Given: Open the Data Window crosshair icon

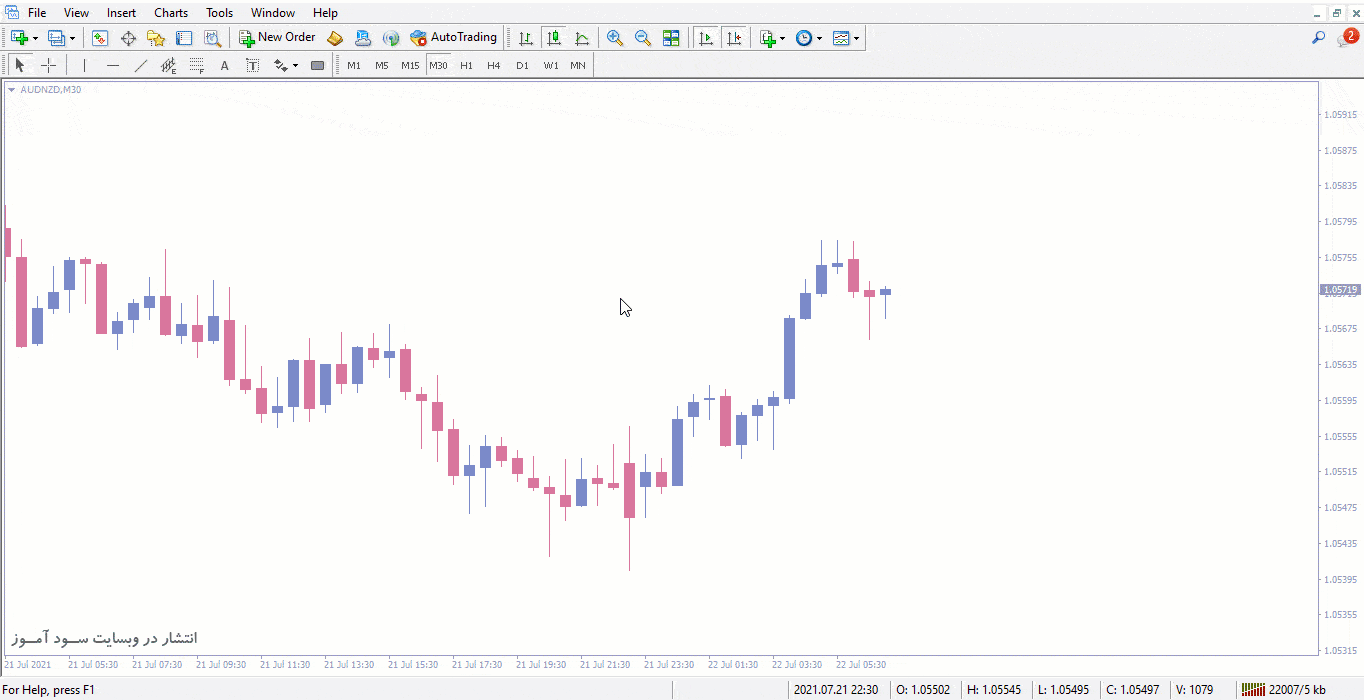Looking at the screenshot, I should point(128,37).
